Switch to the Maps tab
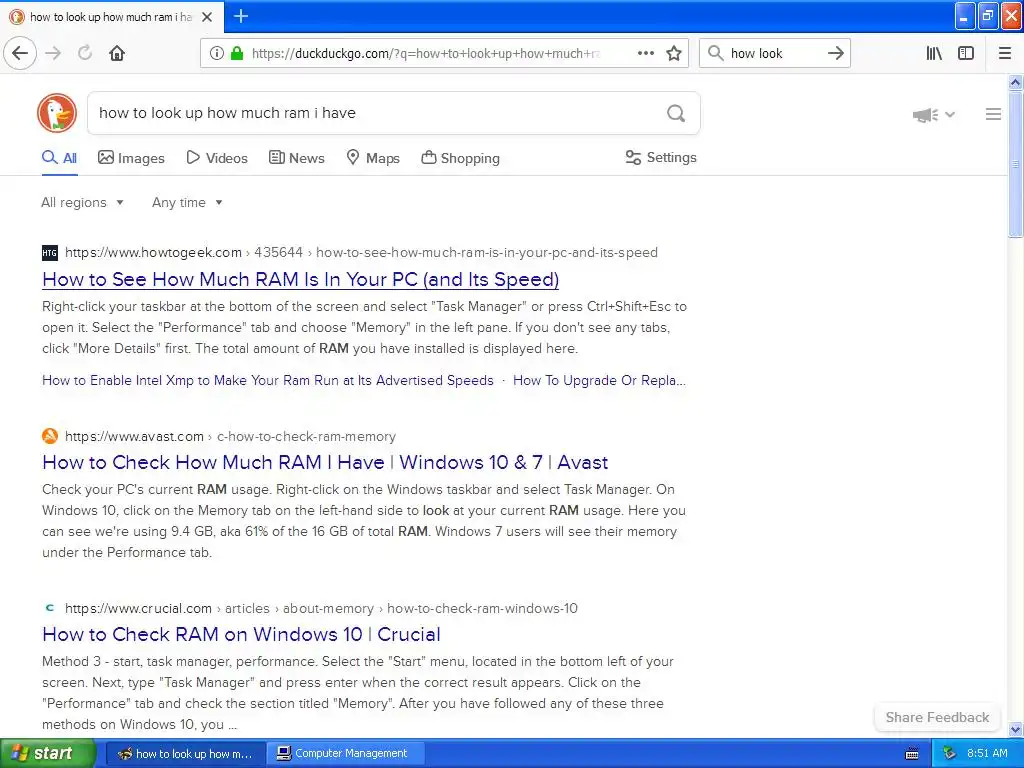 click(x=373, y=158)
